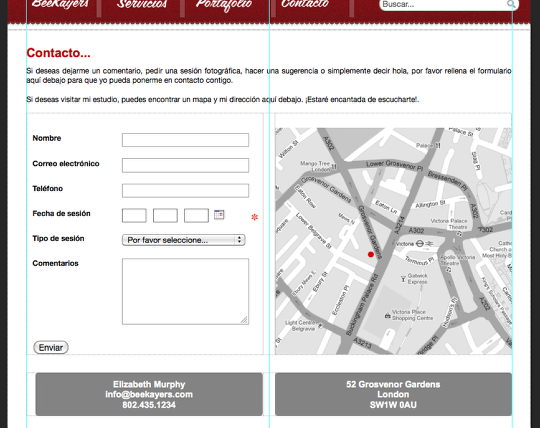
Task: Go to the Portafolio menu item
Action: coord(224,4)
